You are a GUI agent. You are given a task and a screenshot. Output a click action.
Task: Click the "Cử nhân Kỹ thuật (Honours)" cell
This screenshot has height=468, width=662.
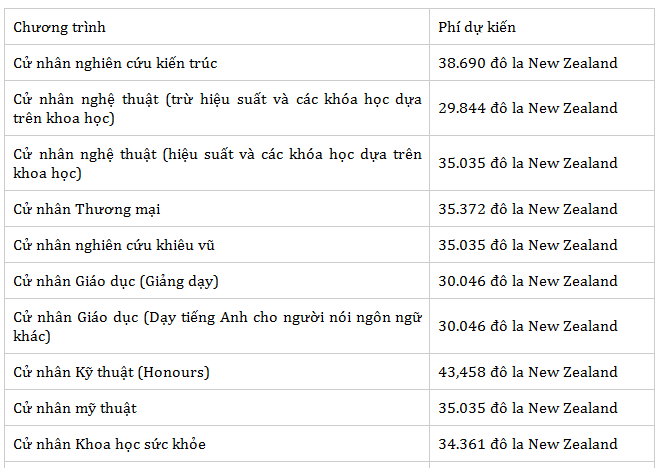[111, 372]
